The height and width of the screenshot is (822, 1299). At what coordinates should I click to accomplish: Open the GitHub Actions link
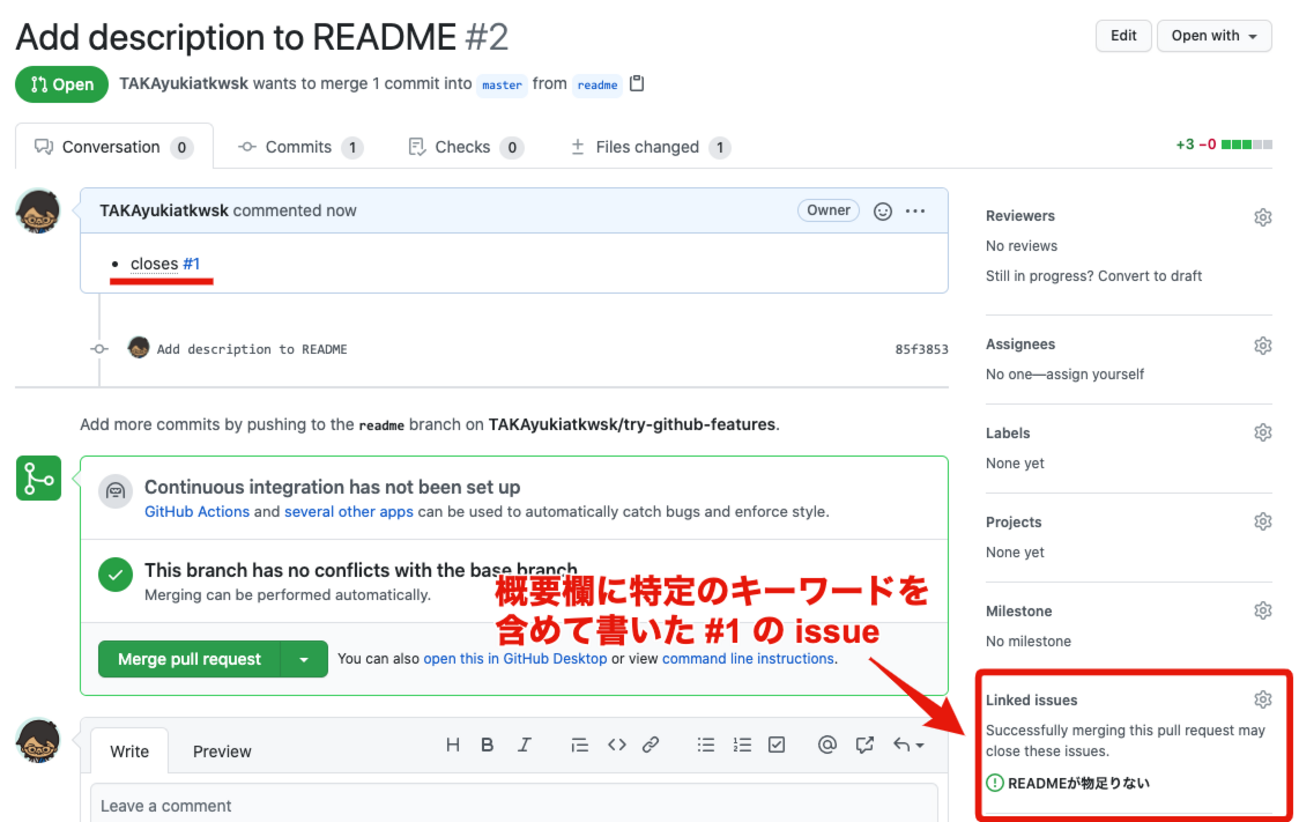[x=197, y=512]
